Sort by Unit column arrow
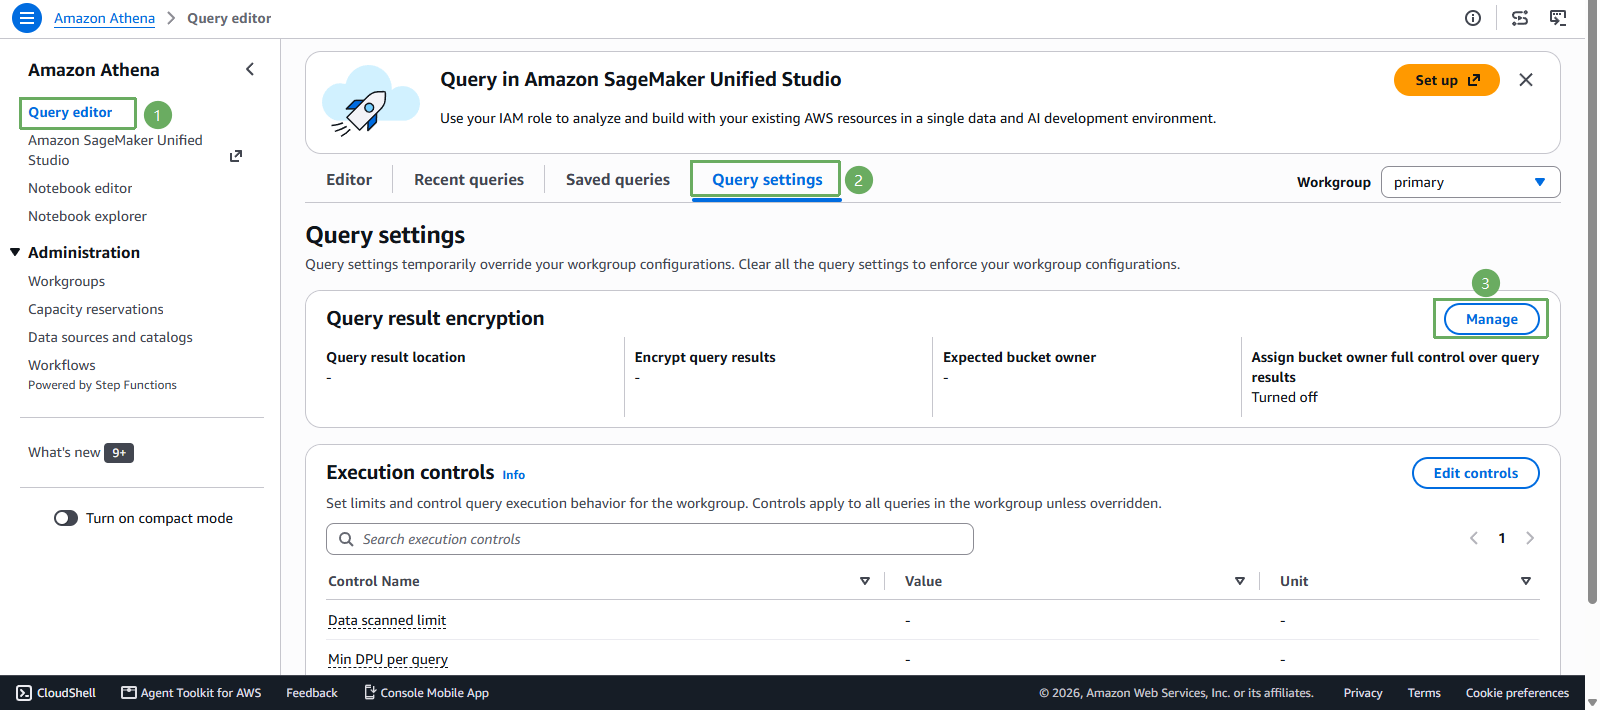 [1526, 581]
